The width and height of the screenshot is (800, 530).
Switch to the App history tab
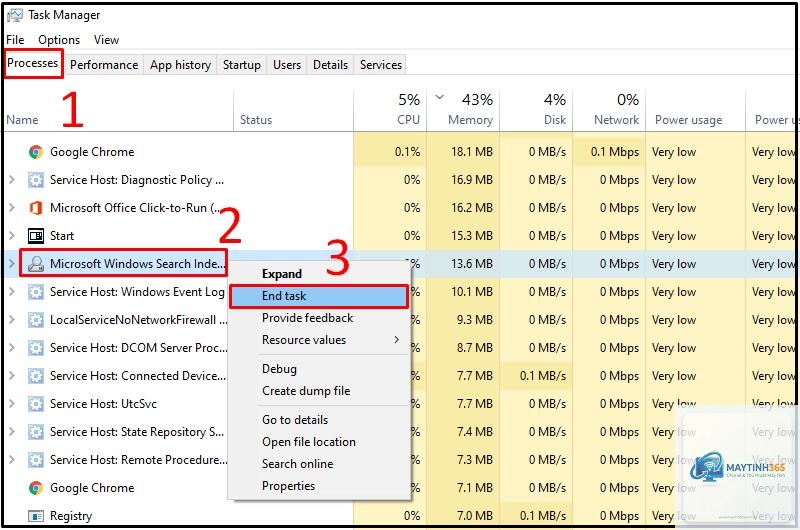(180, 65)
